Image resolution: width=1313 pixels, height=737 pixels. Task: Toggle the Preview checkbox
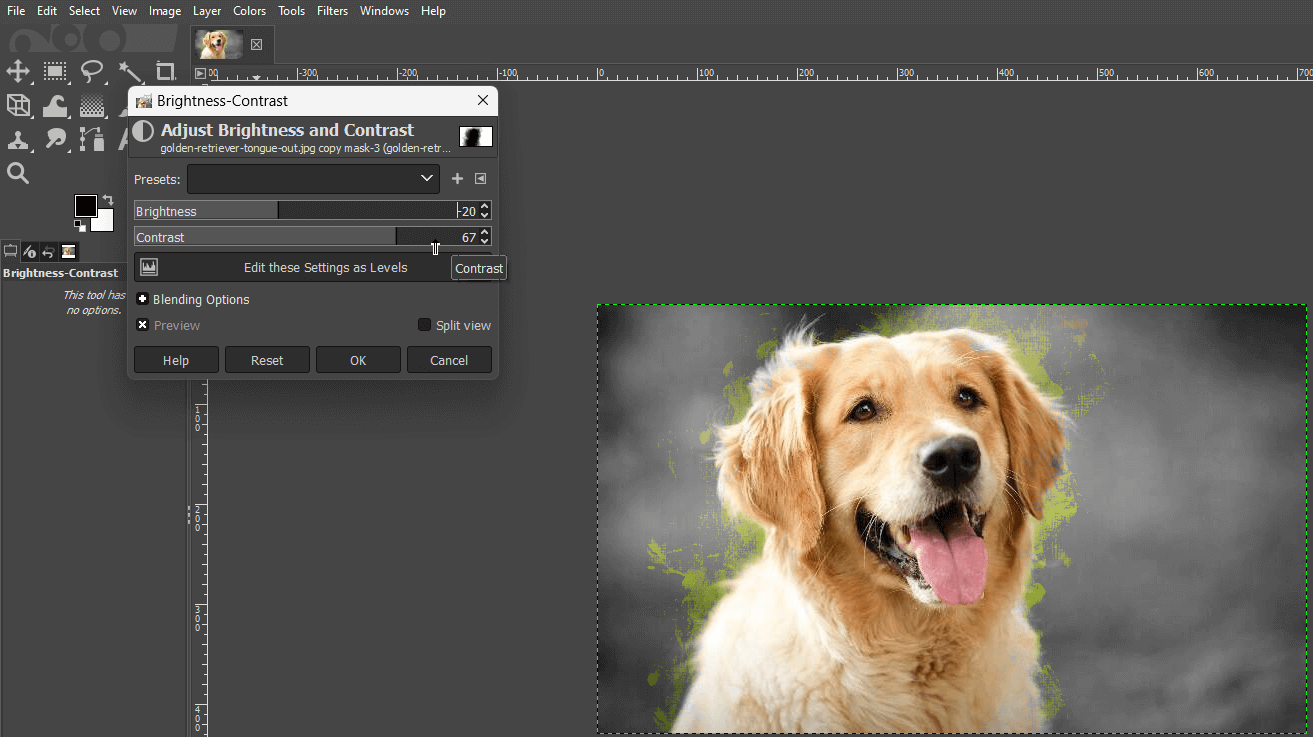tap(143, 325)
